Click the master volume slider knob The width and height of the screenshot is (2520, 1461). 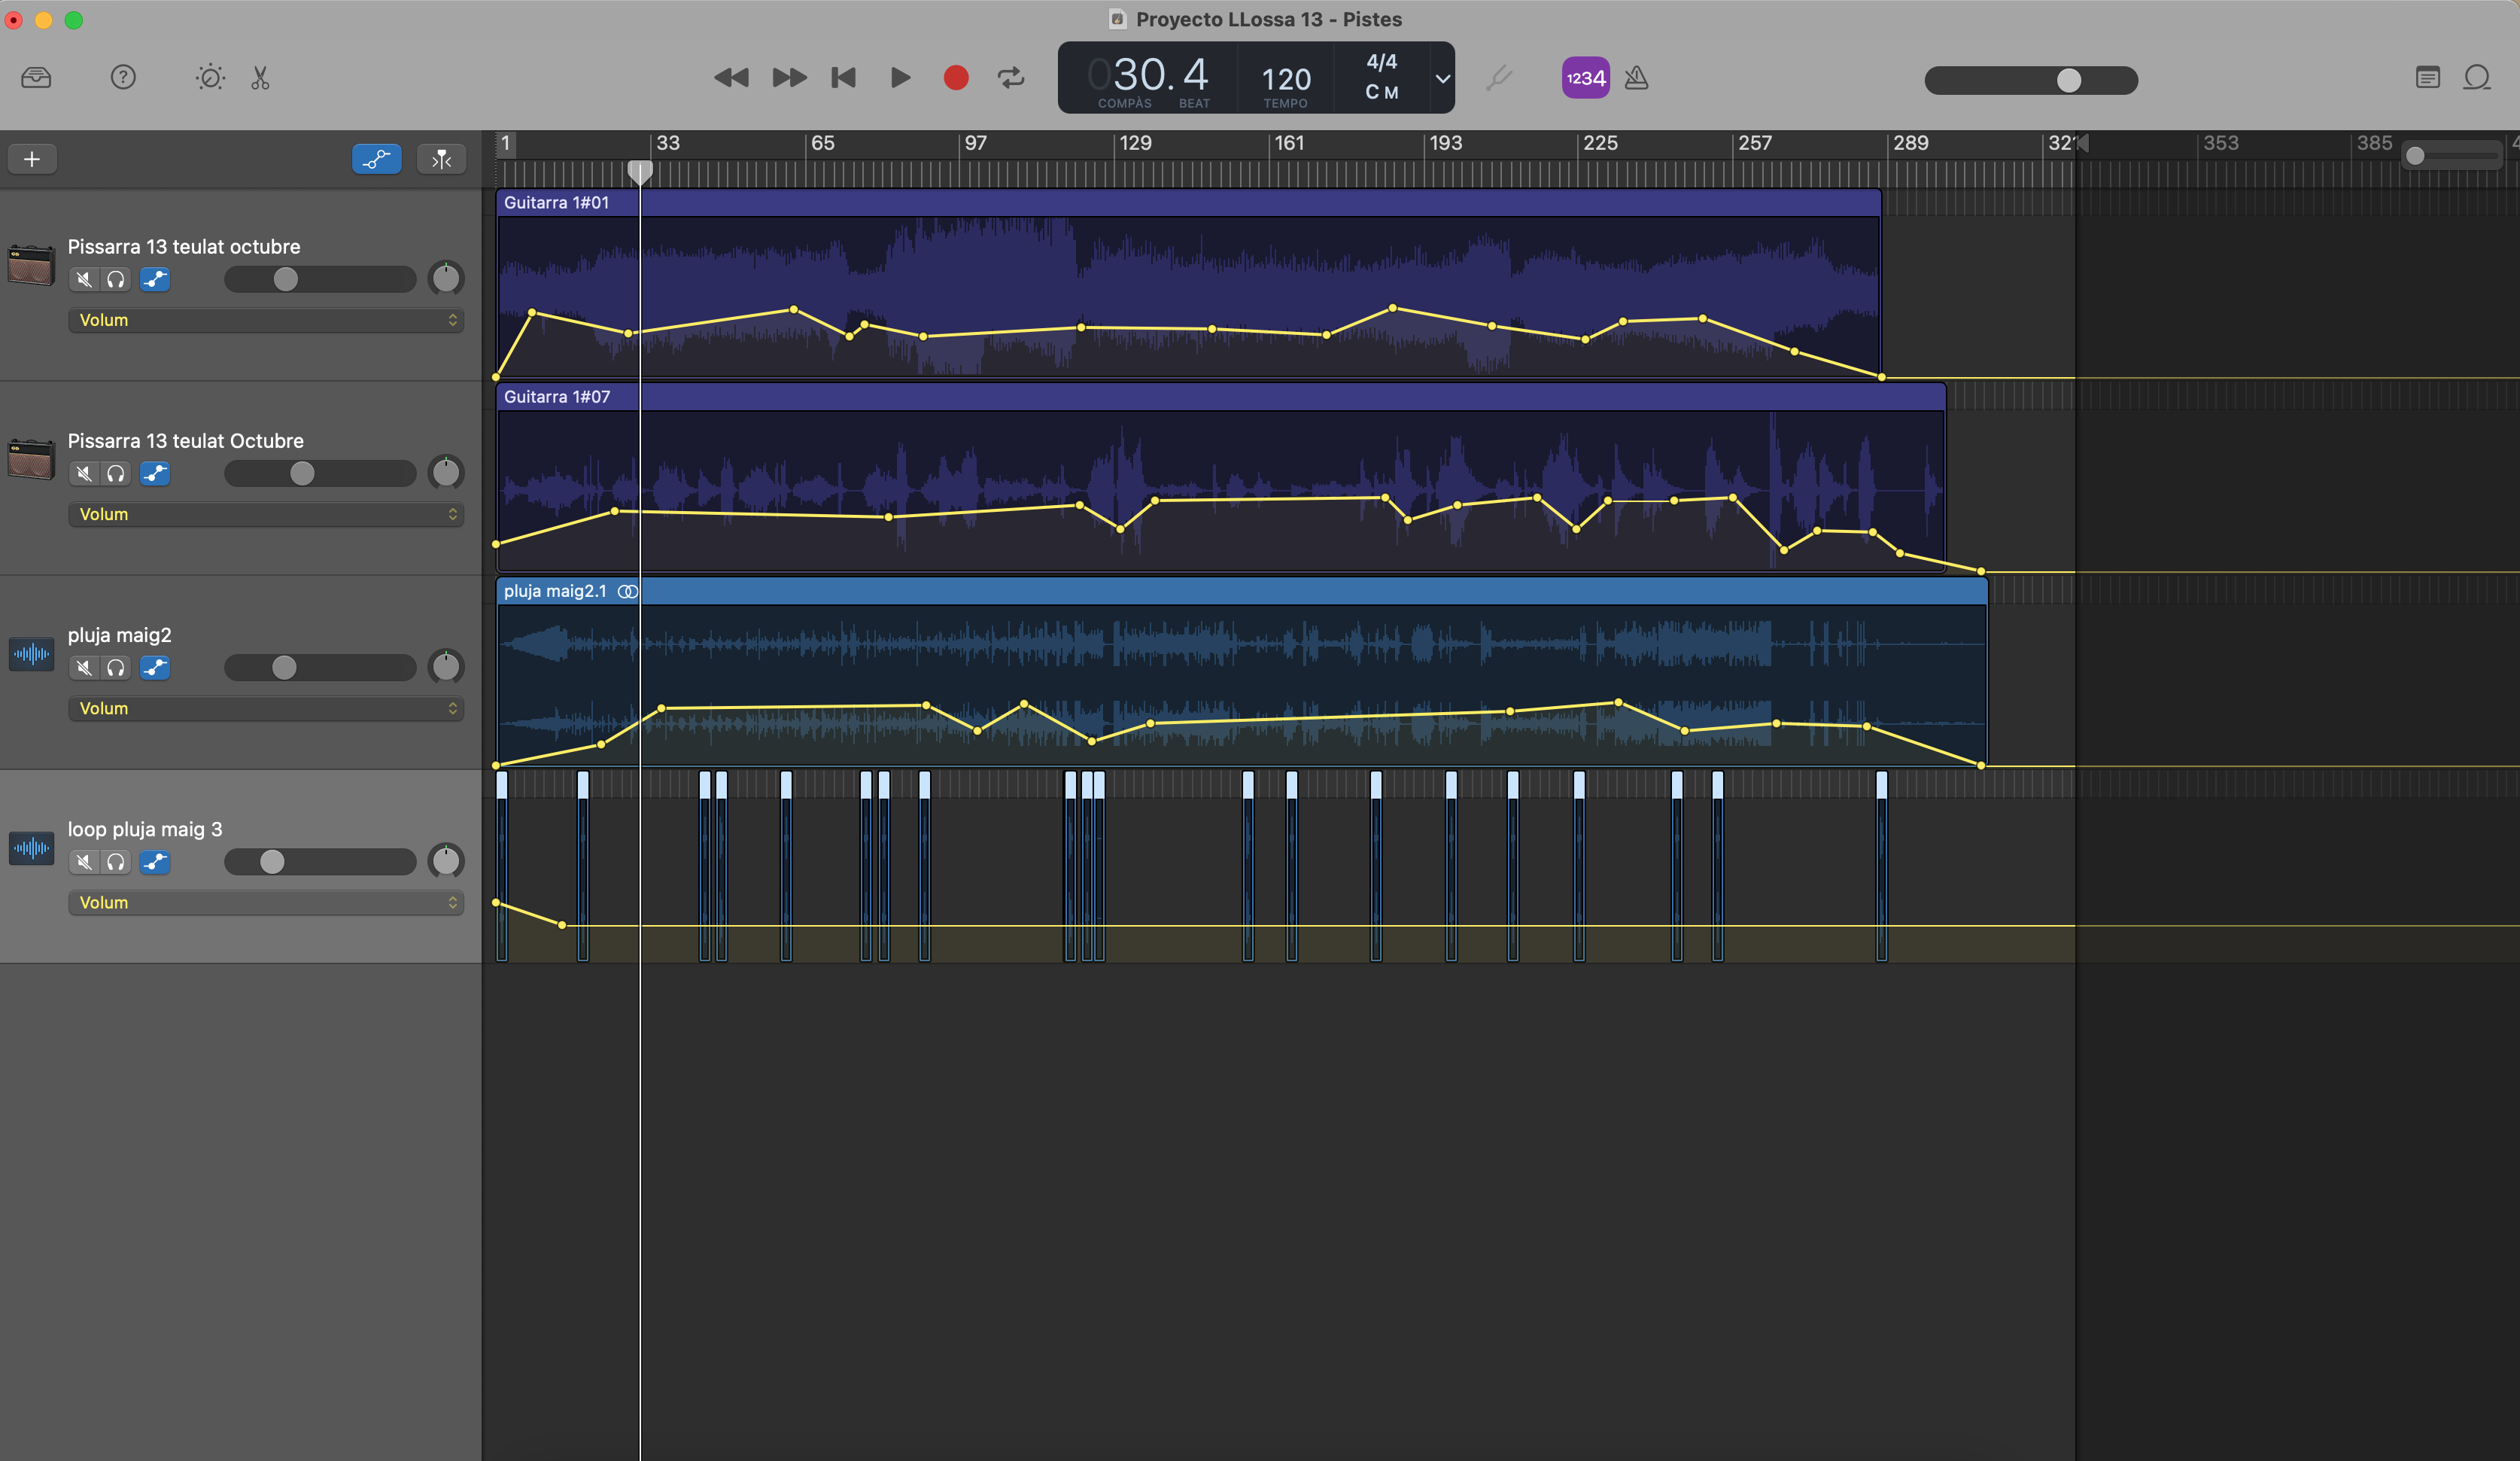pyautogui.click(x=2068, y=80)
